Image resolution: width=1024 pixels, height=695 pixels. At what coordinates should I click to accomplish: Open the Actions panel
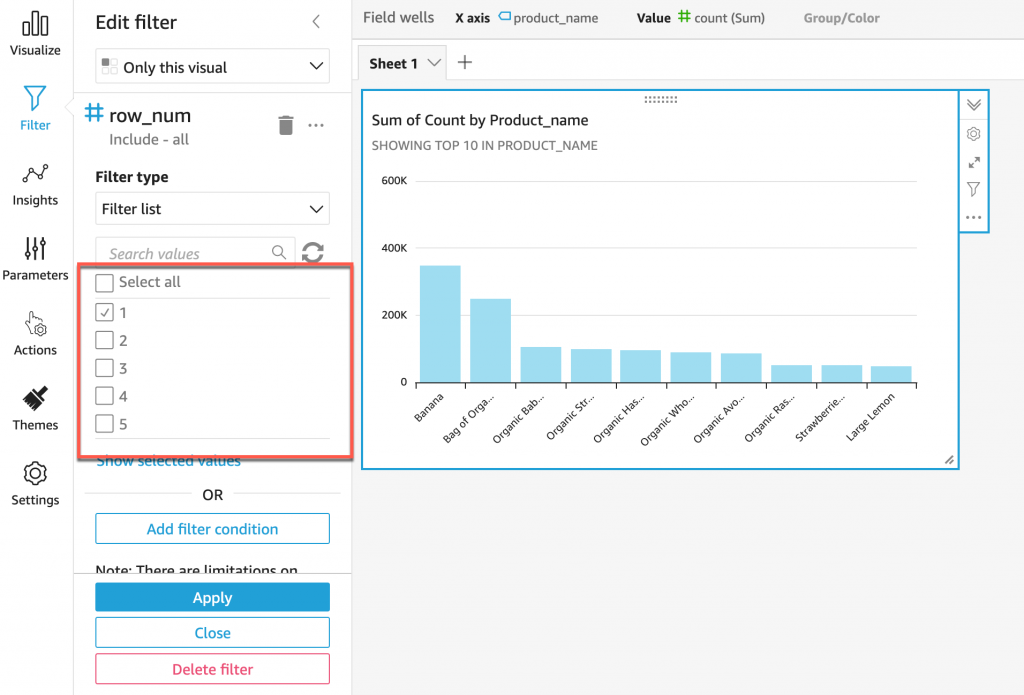pos(35,333)
